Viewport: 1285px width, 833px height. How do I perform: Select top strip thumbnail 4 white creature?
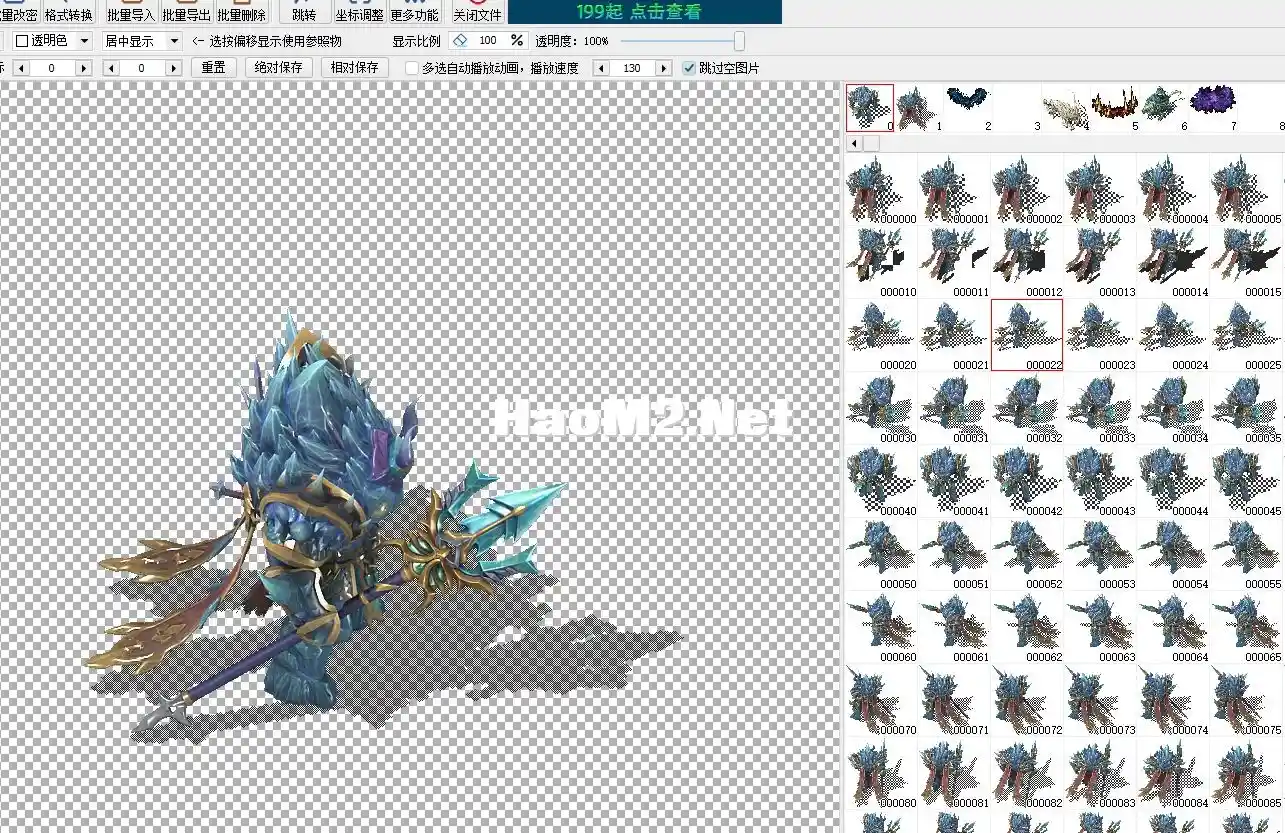click(1066, 108)
